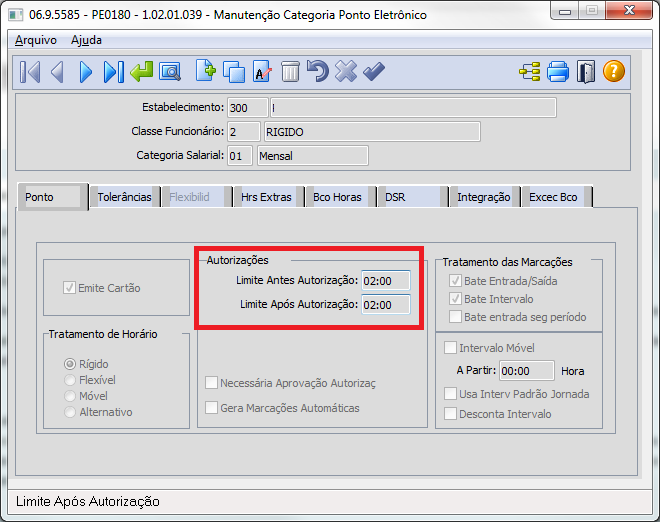Close the Manutenção Categoria Ponto Eletrônico window
Screen dimensions: 660x522
629,11
